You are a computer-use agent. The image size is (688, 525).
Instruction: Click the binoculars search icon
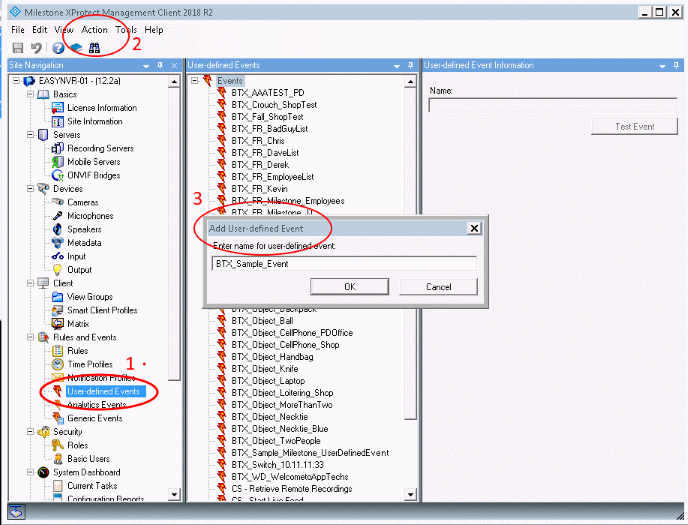tap(94, 48)
